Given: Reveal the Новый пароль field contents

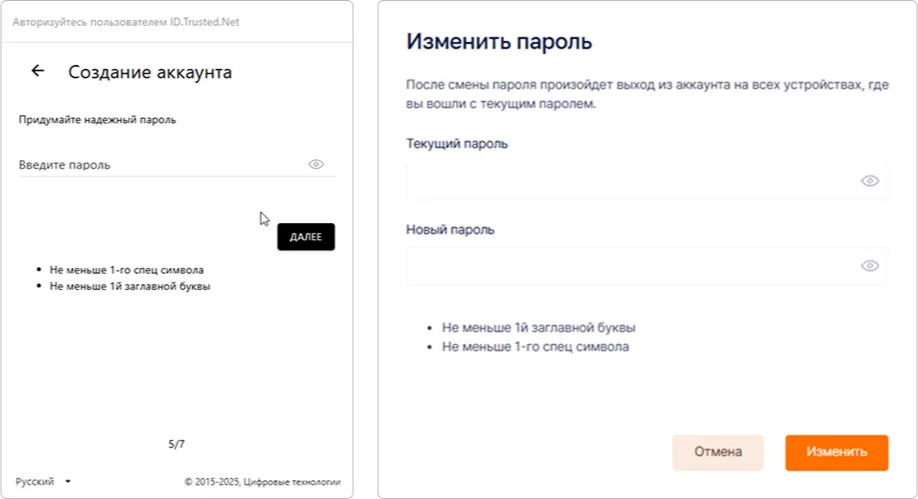Looking at the screenshot, I should (x=869, y=266).
